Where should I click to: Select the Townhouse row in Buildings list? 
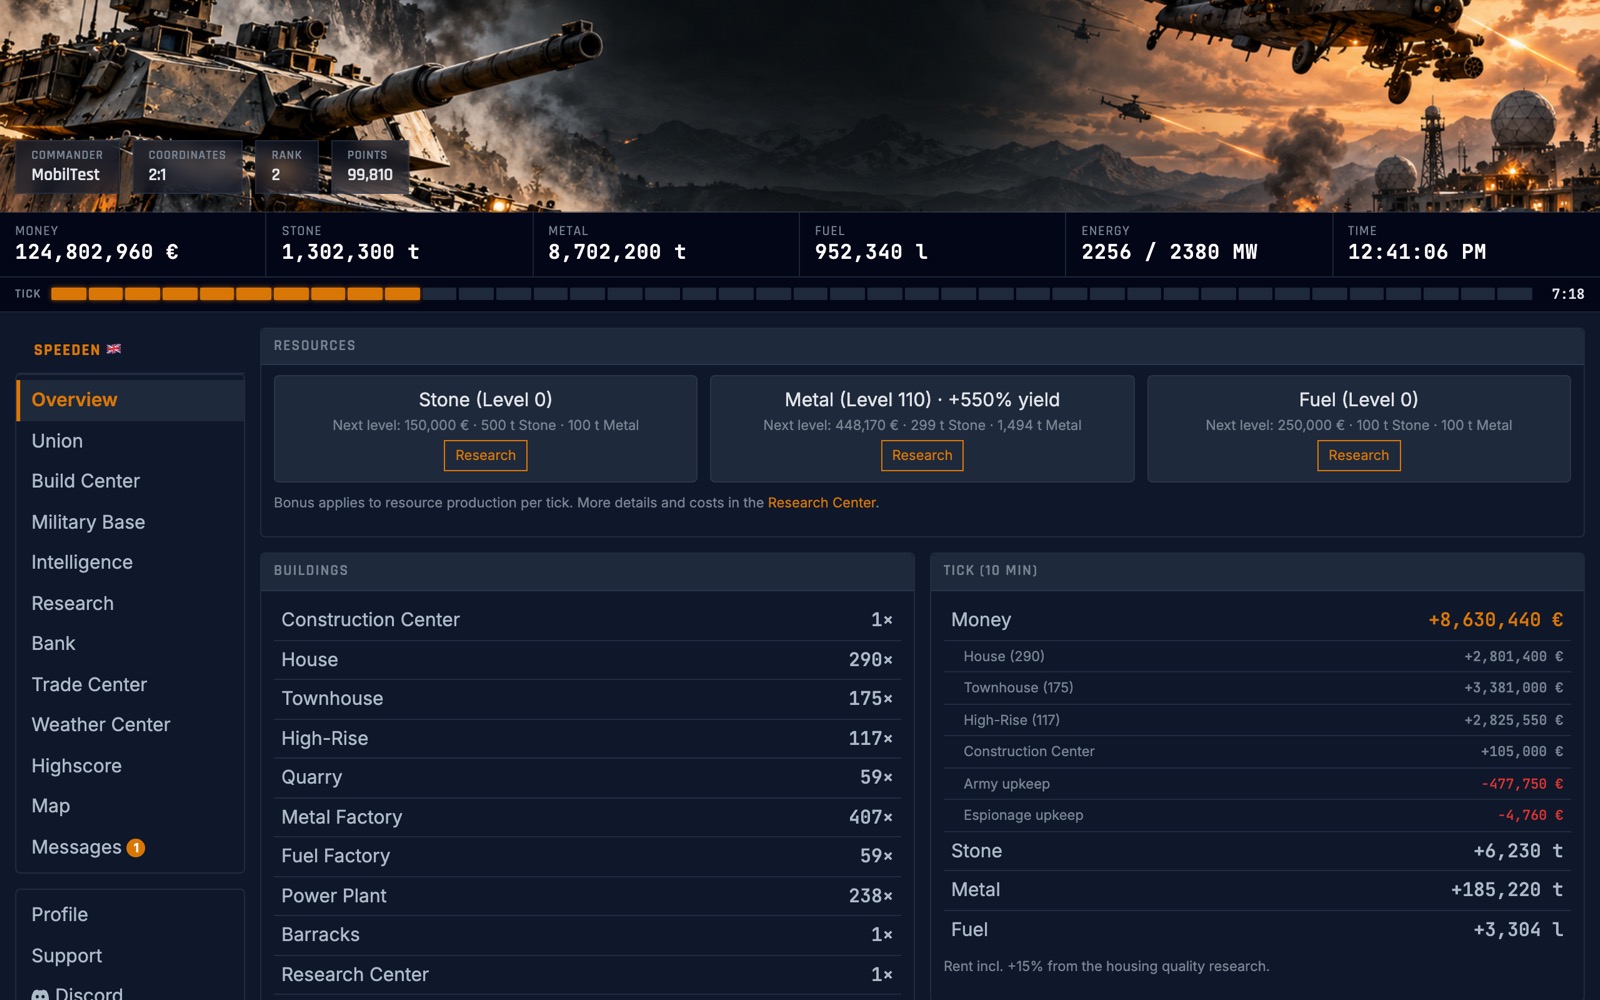point(587,699)
